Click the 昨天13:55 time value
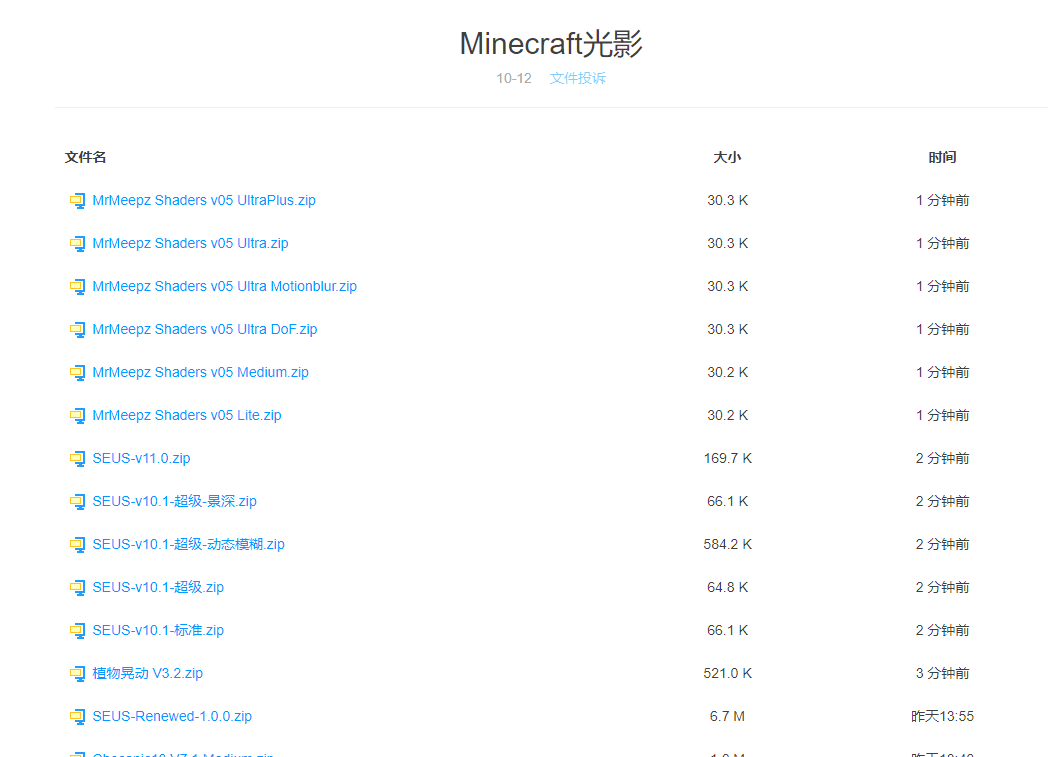1053x757 pixels. (x=942, y=716)
